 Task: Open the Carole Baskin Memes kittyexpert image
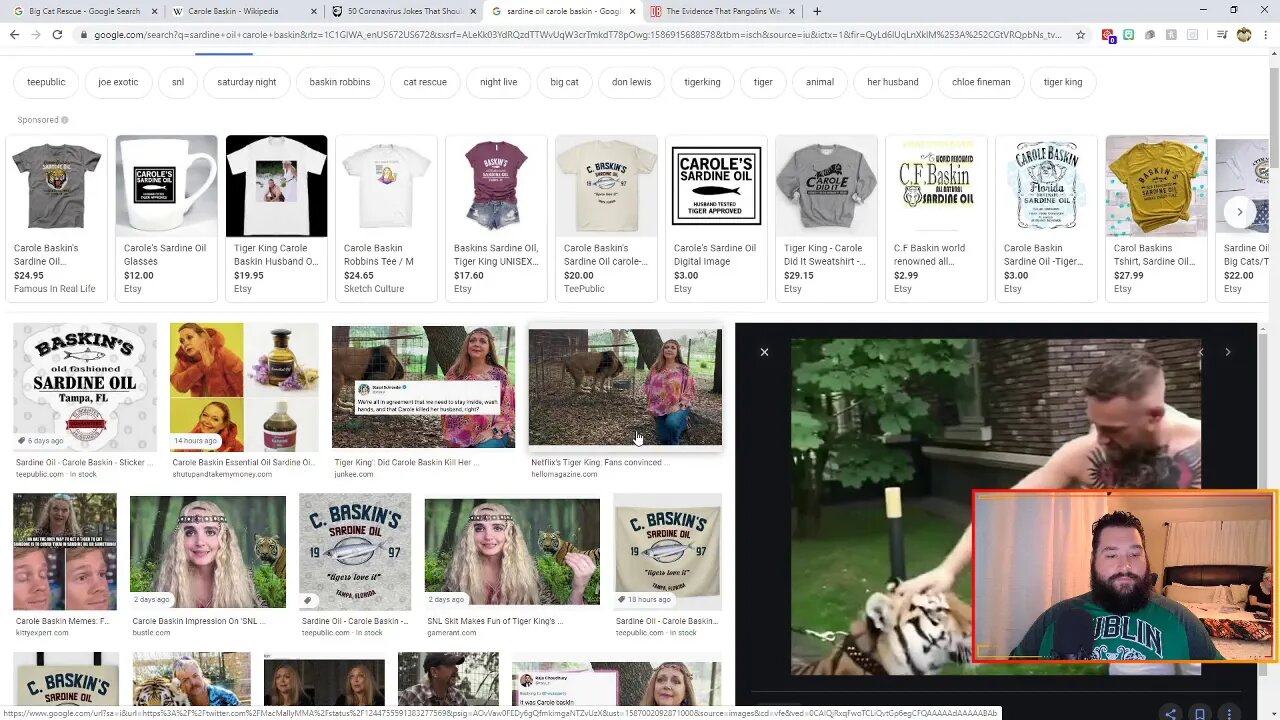65,552
